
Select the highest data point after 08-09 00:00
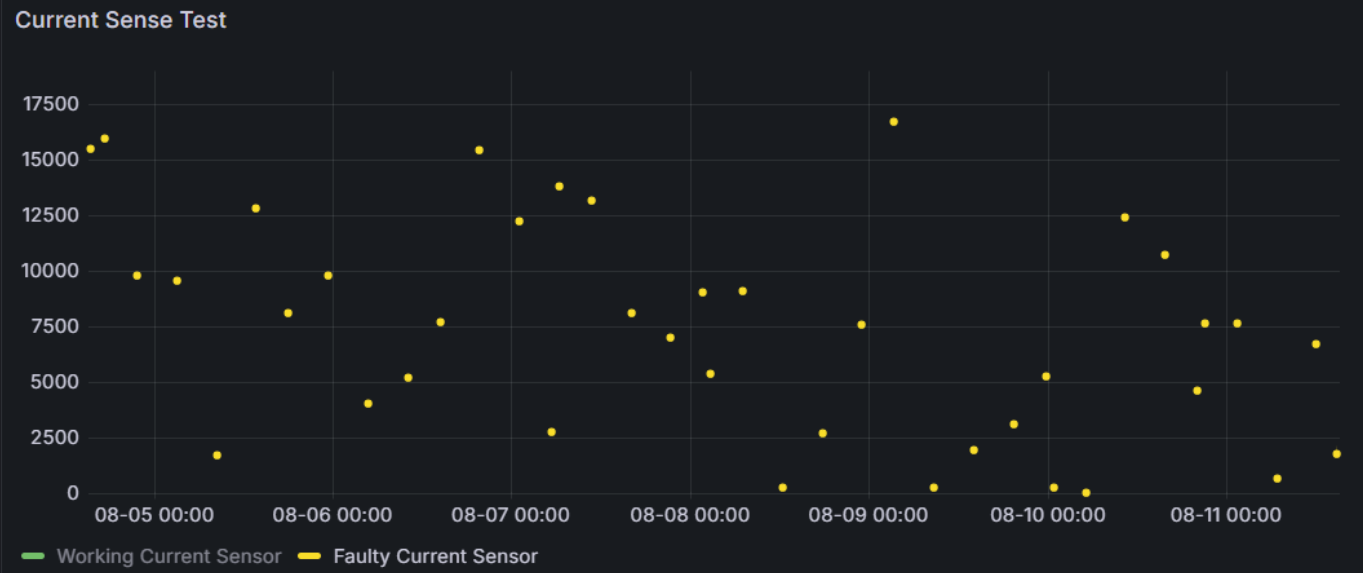pyautogui.click(x=893, y=122)
